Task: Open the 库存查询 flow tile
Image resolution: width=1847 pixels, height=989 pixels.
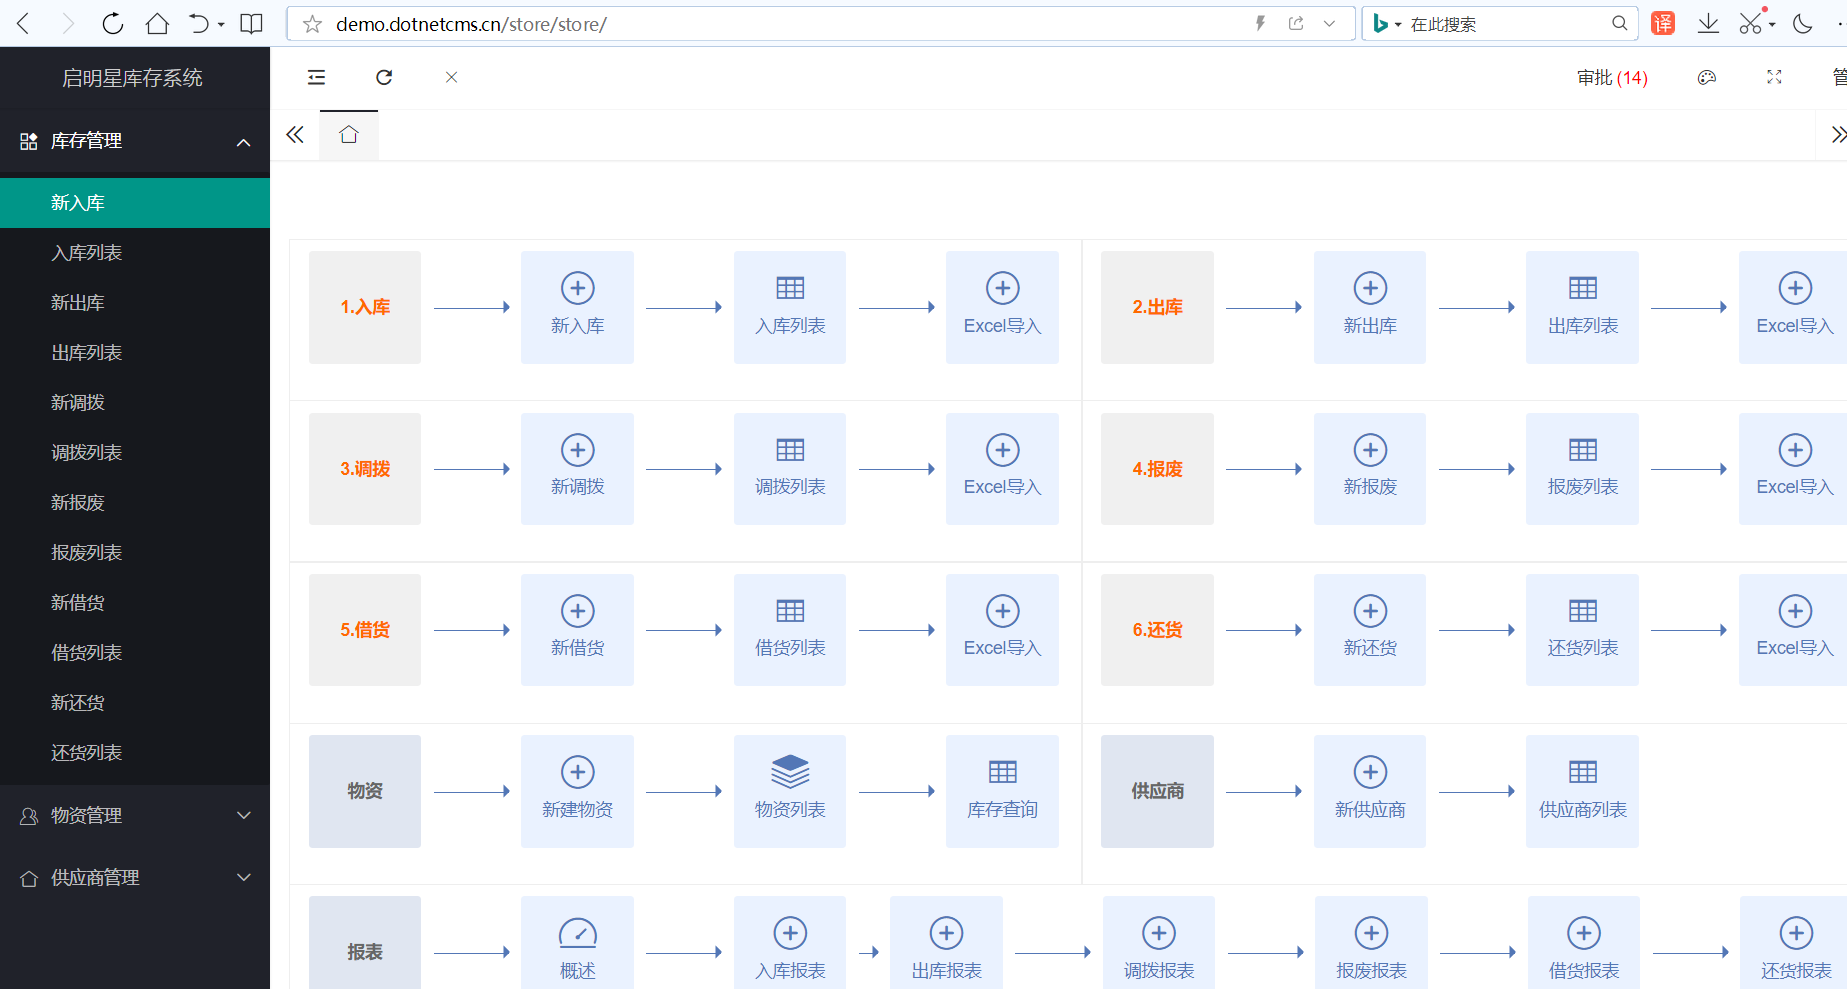Action: pos(1002,791)
